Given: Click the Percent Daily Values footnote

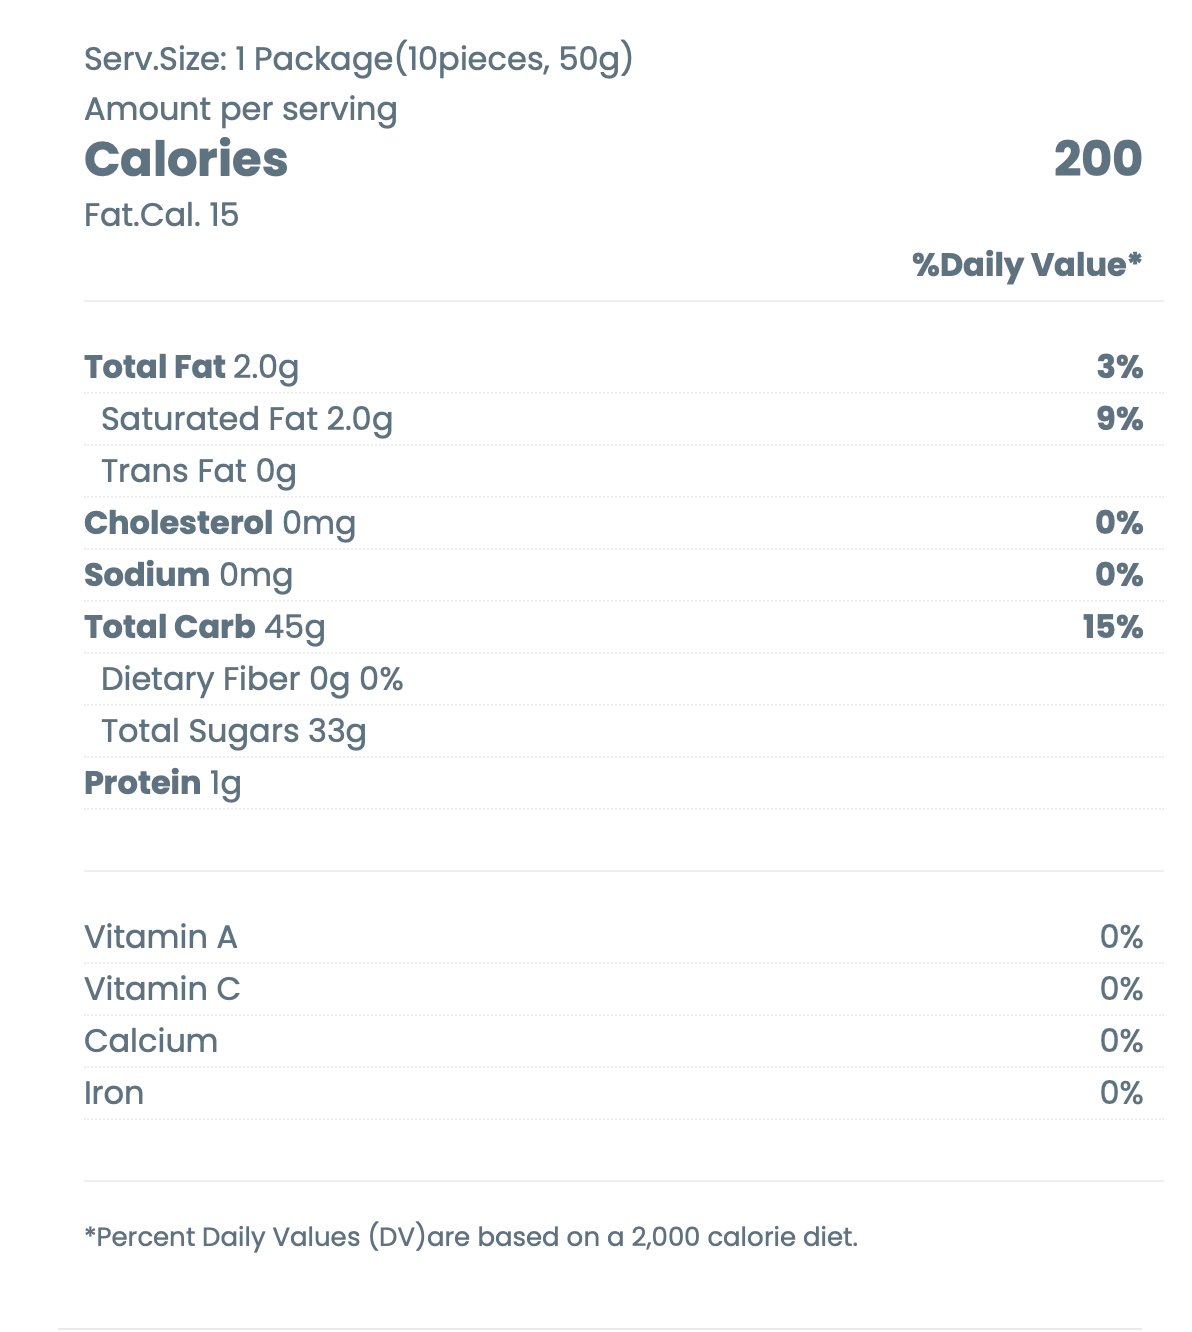Looking at the screenshot, I should point(471,1237).
